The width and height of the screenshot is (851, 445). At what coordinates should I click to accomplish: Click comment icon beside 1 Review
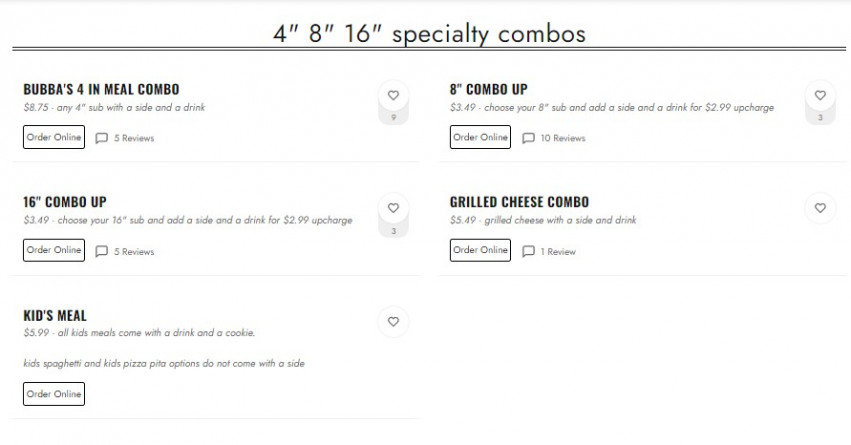[x=528, y=251]
